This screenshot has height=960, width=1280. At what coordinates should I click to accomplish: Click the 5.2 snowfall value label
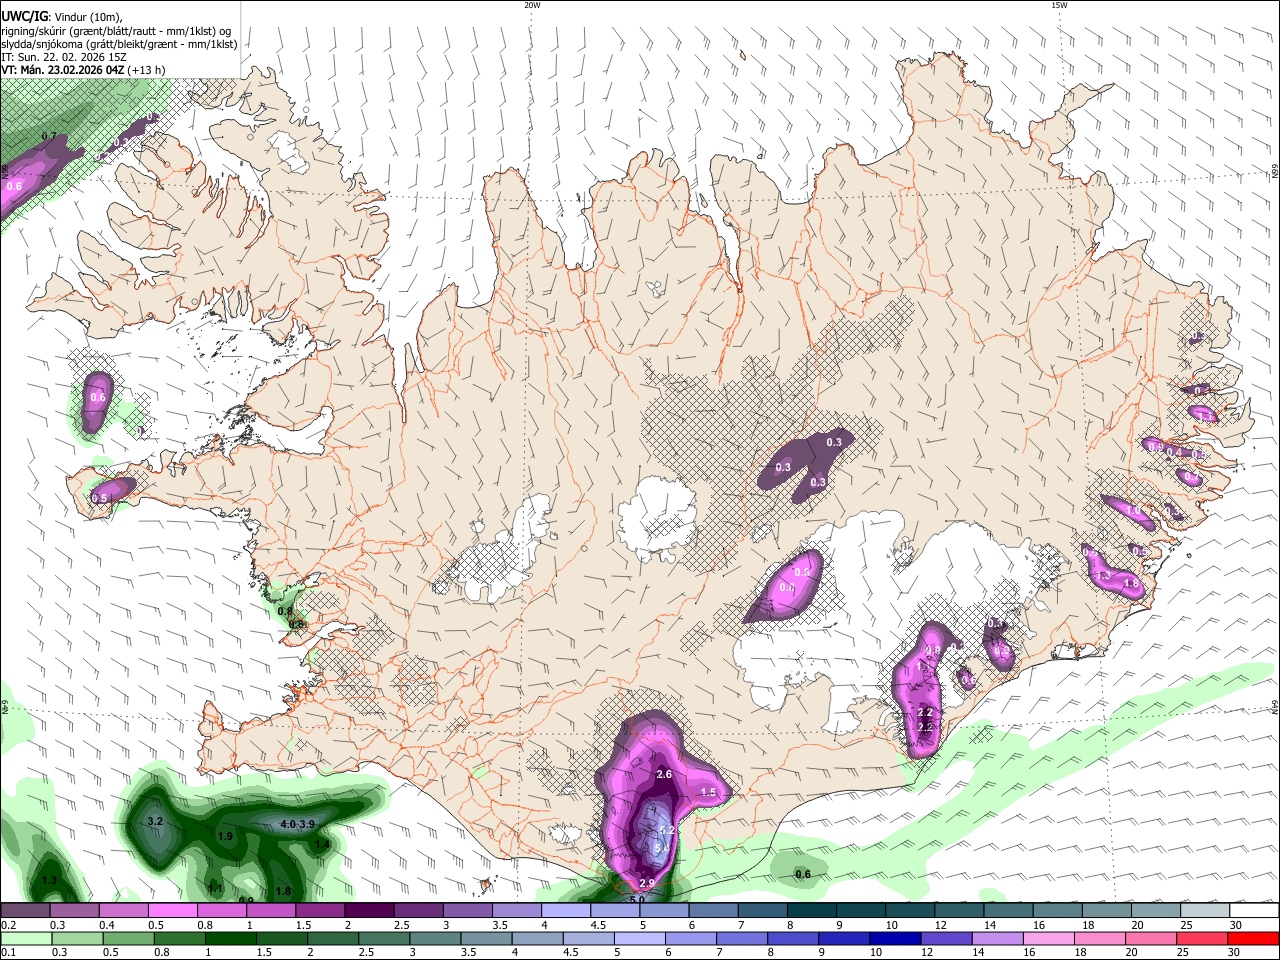[x=669, y=830]
